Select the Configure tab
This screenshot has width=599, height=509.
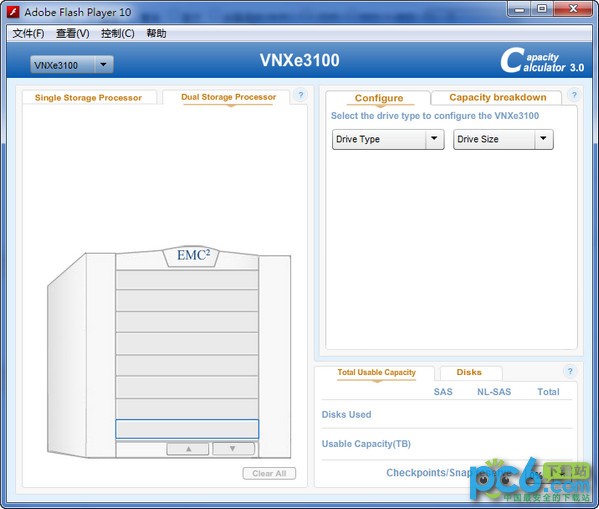pos(379,98)
